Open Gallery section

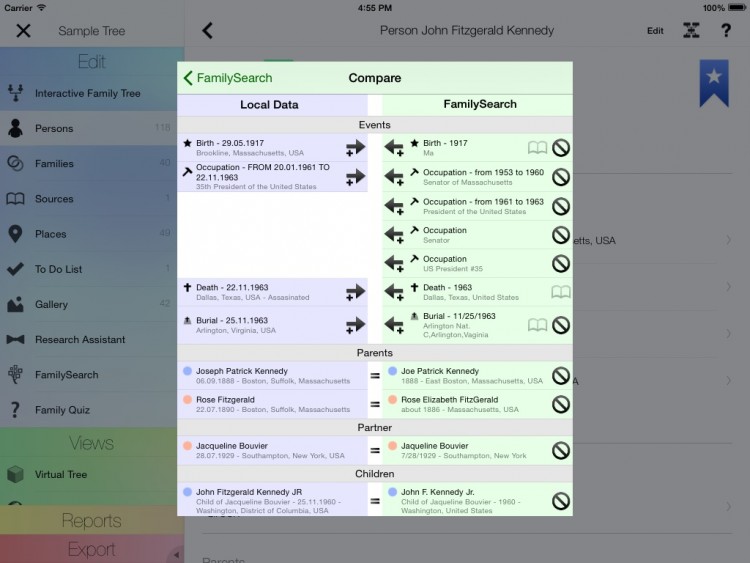tap(92, 304)
